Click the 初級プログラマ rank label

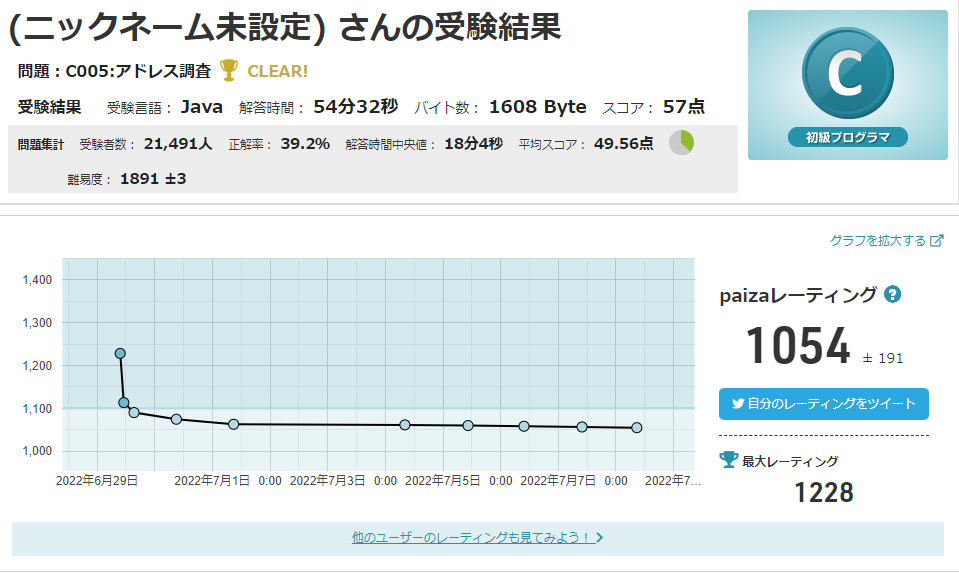pyautogui.click(x=847, y=137)
